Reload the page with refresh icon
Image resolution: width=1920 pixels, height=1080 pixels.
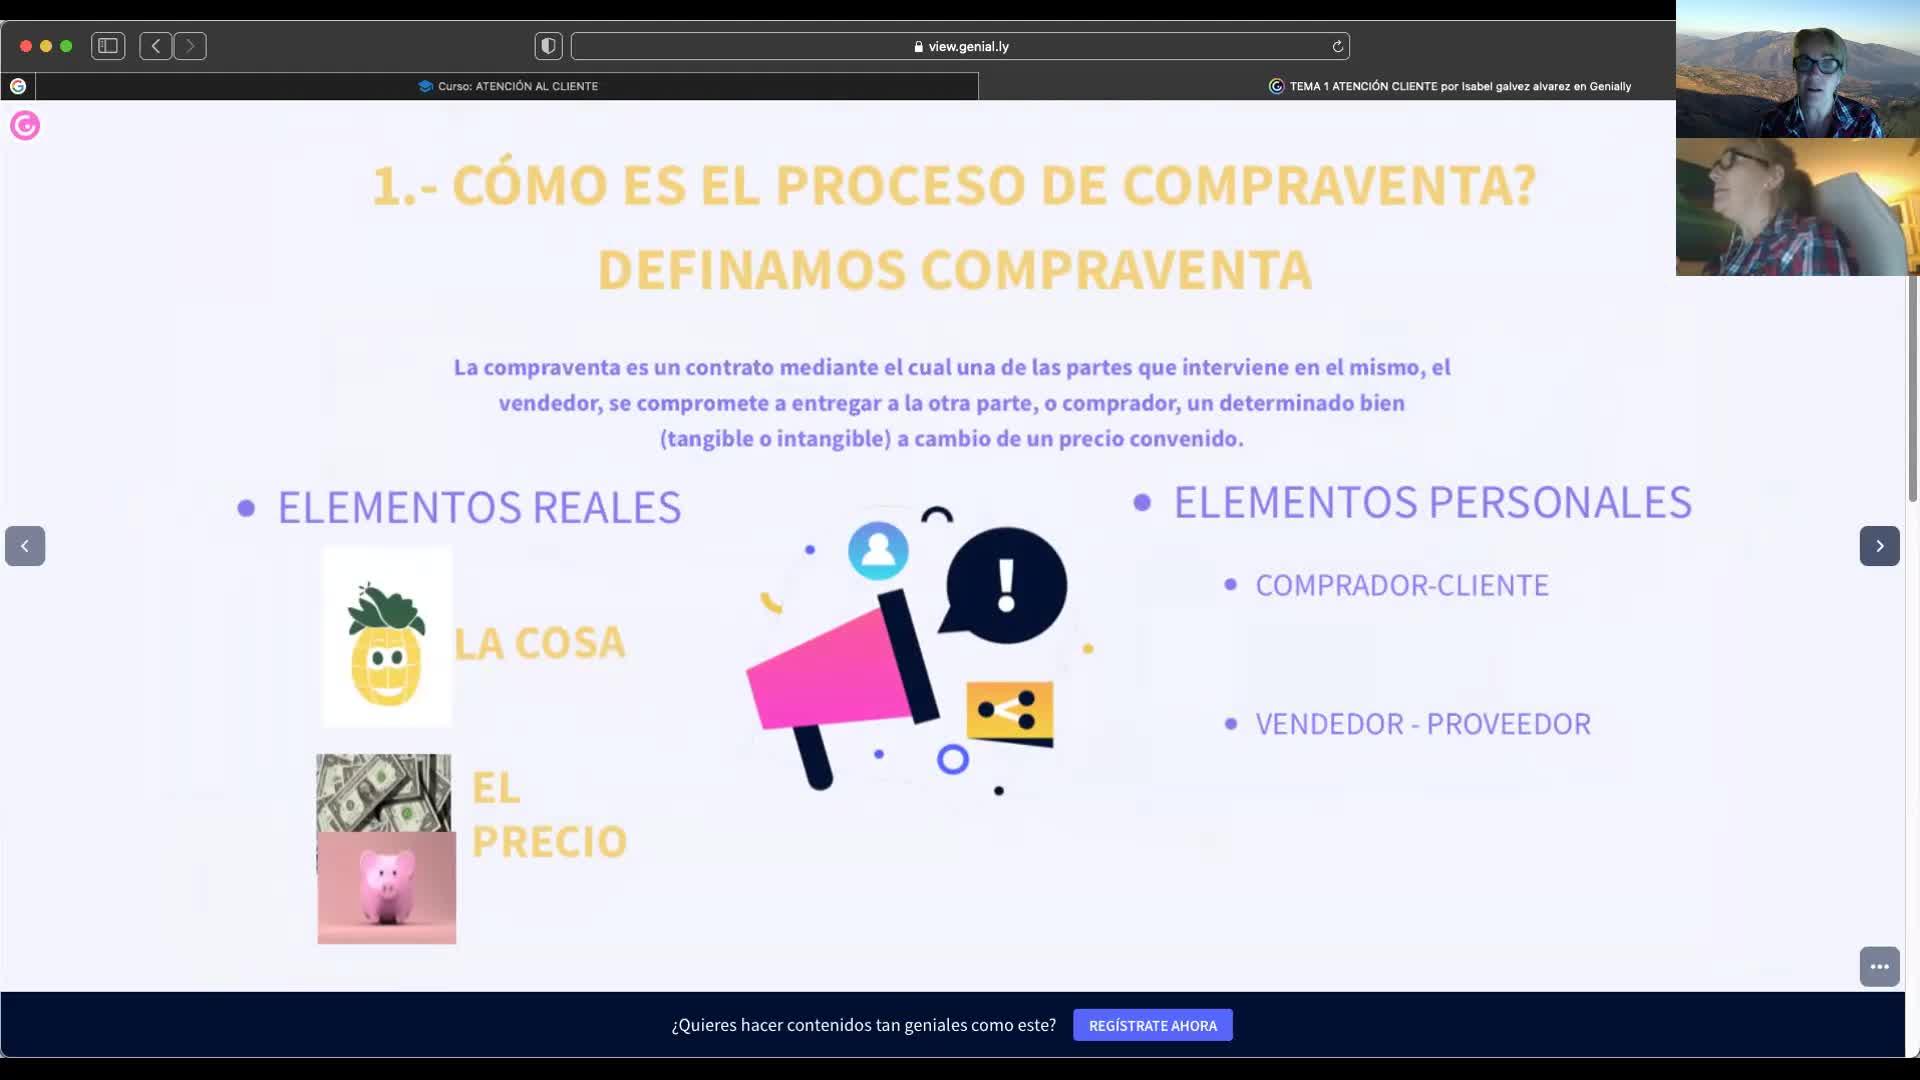(1337, 46)
